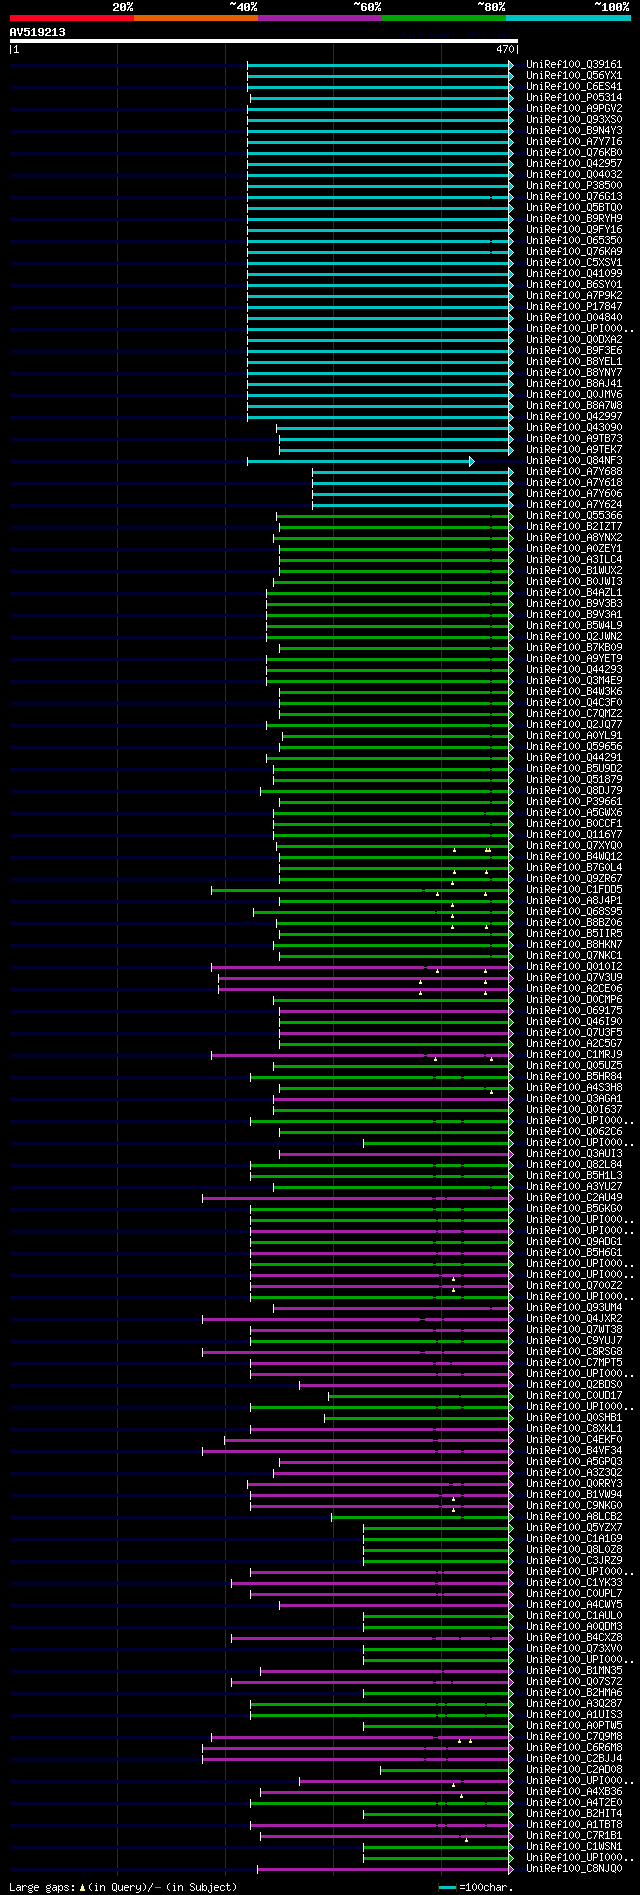Select the UniRef100_Q2BDS0 label
The image size is (640, 1895).
(574, 1384)
